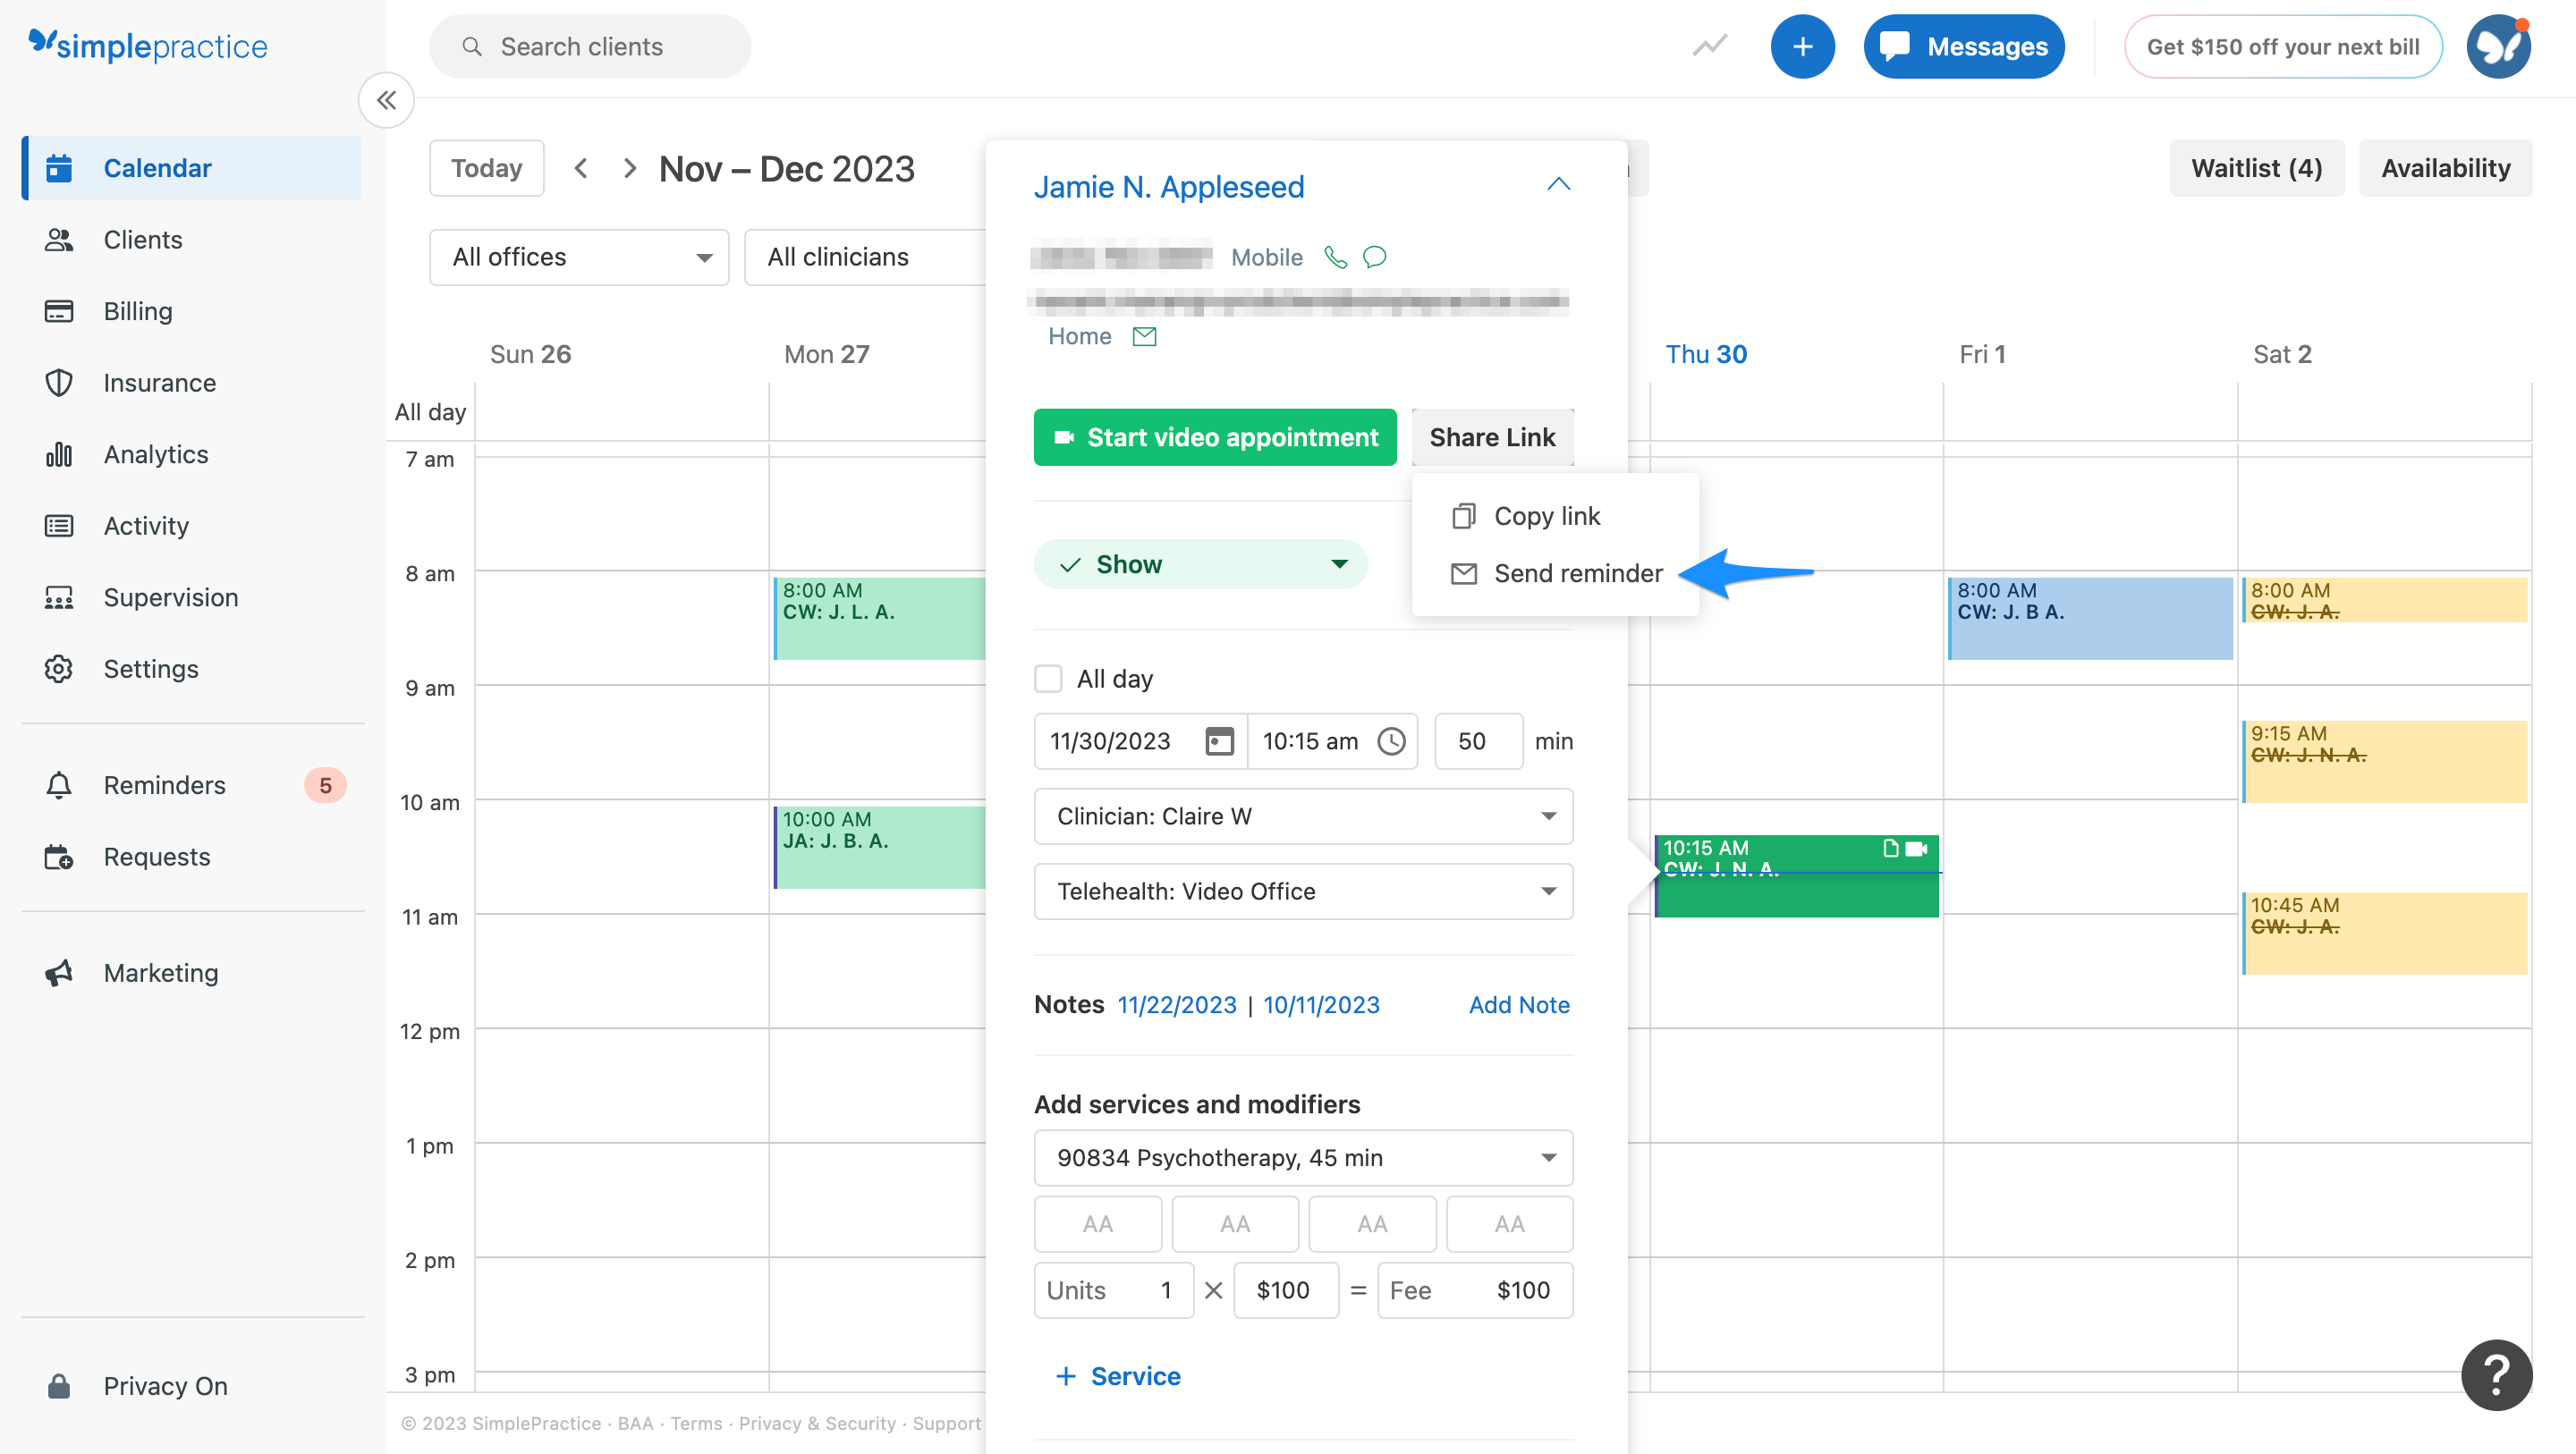Click the Add Note link
Image resolution: width=2576 pixels, height=1454 pixels.
pyautogui.click(x=1518, y=1005)
